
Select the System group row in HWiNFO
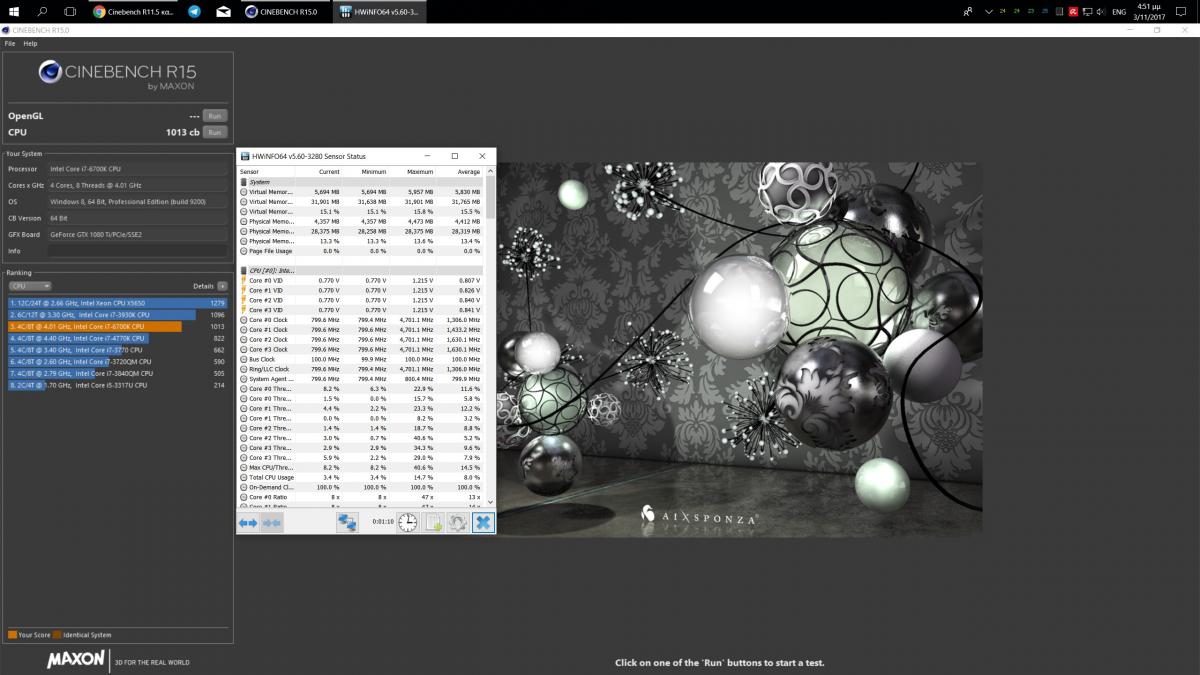click(361, 182)
